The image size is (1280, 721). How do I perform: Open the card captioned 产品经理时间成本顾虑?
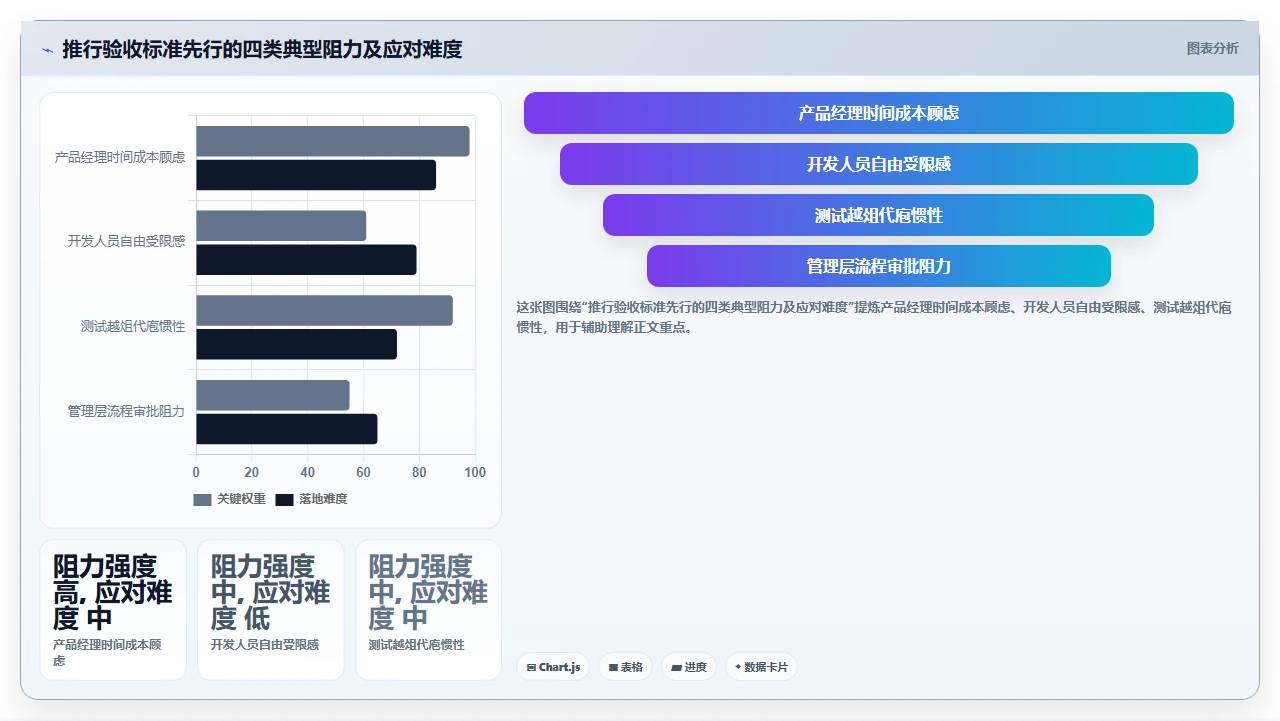(113, 610)
